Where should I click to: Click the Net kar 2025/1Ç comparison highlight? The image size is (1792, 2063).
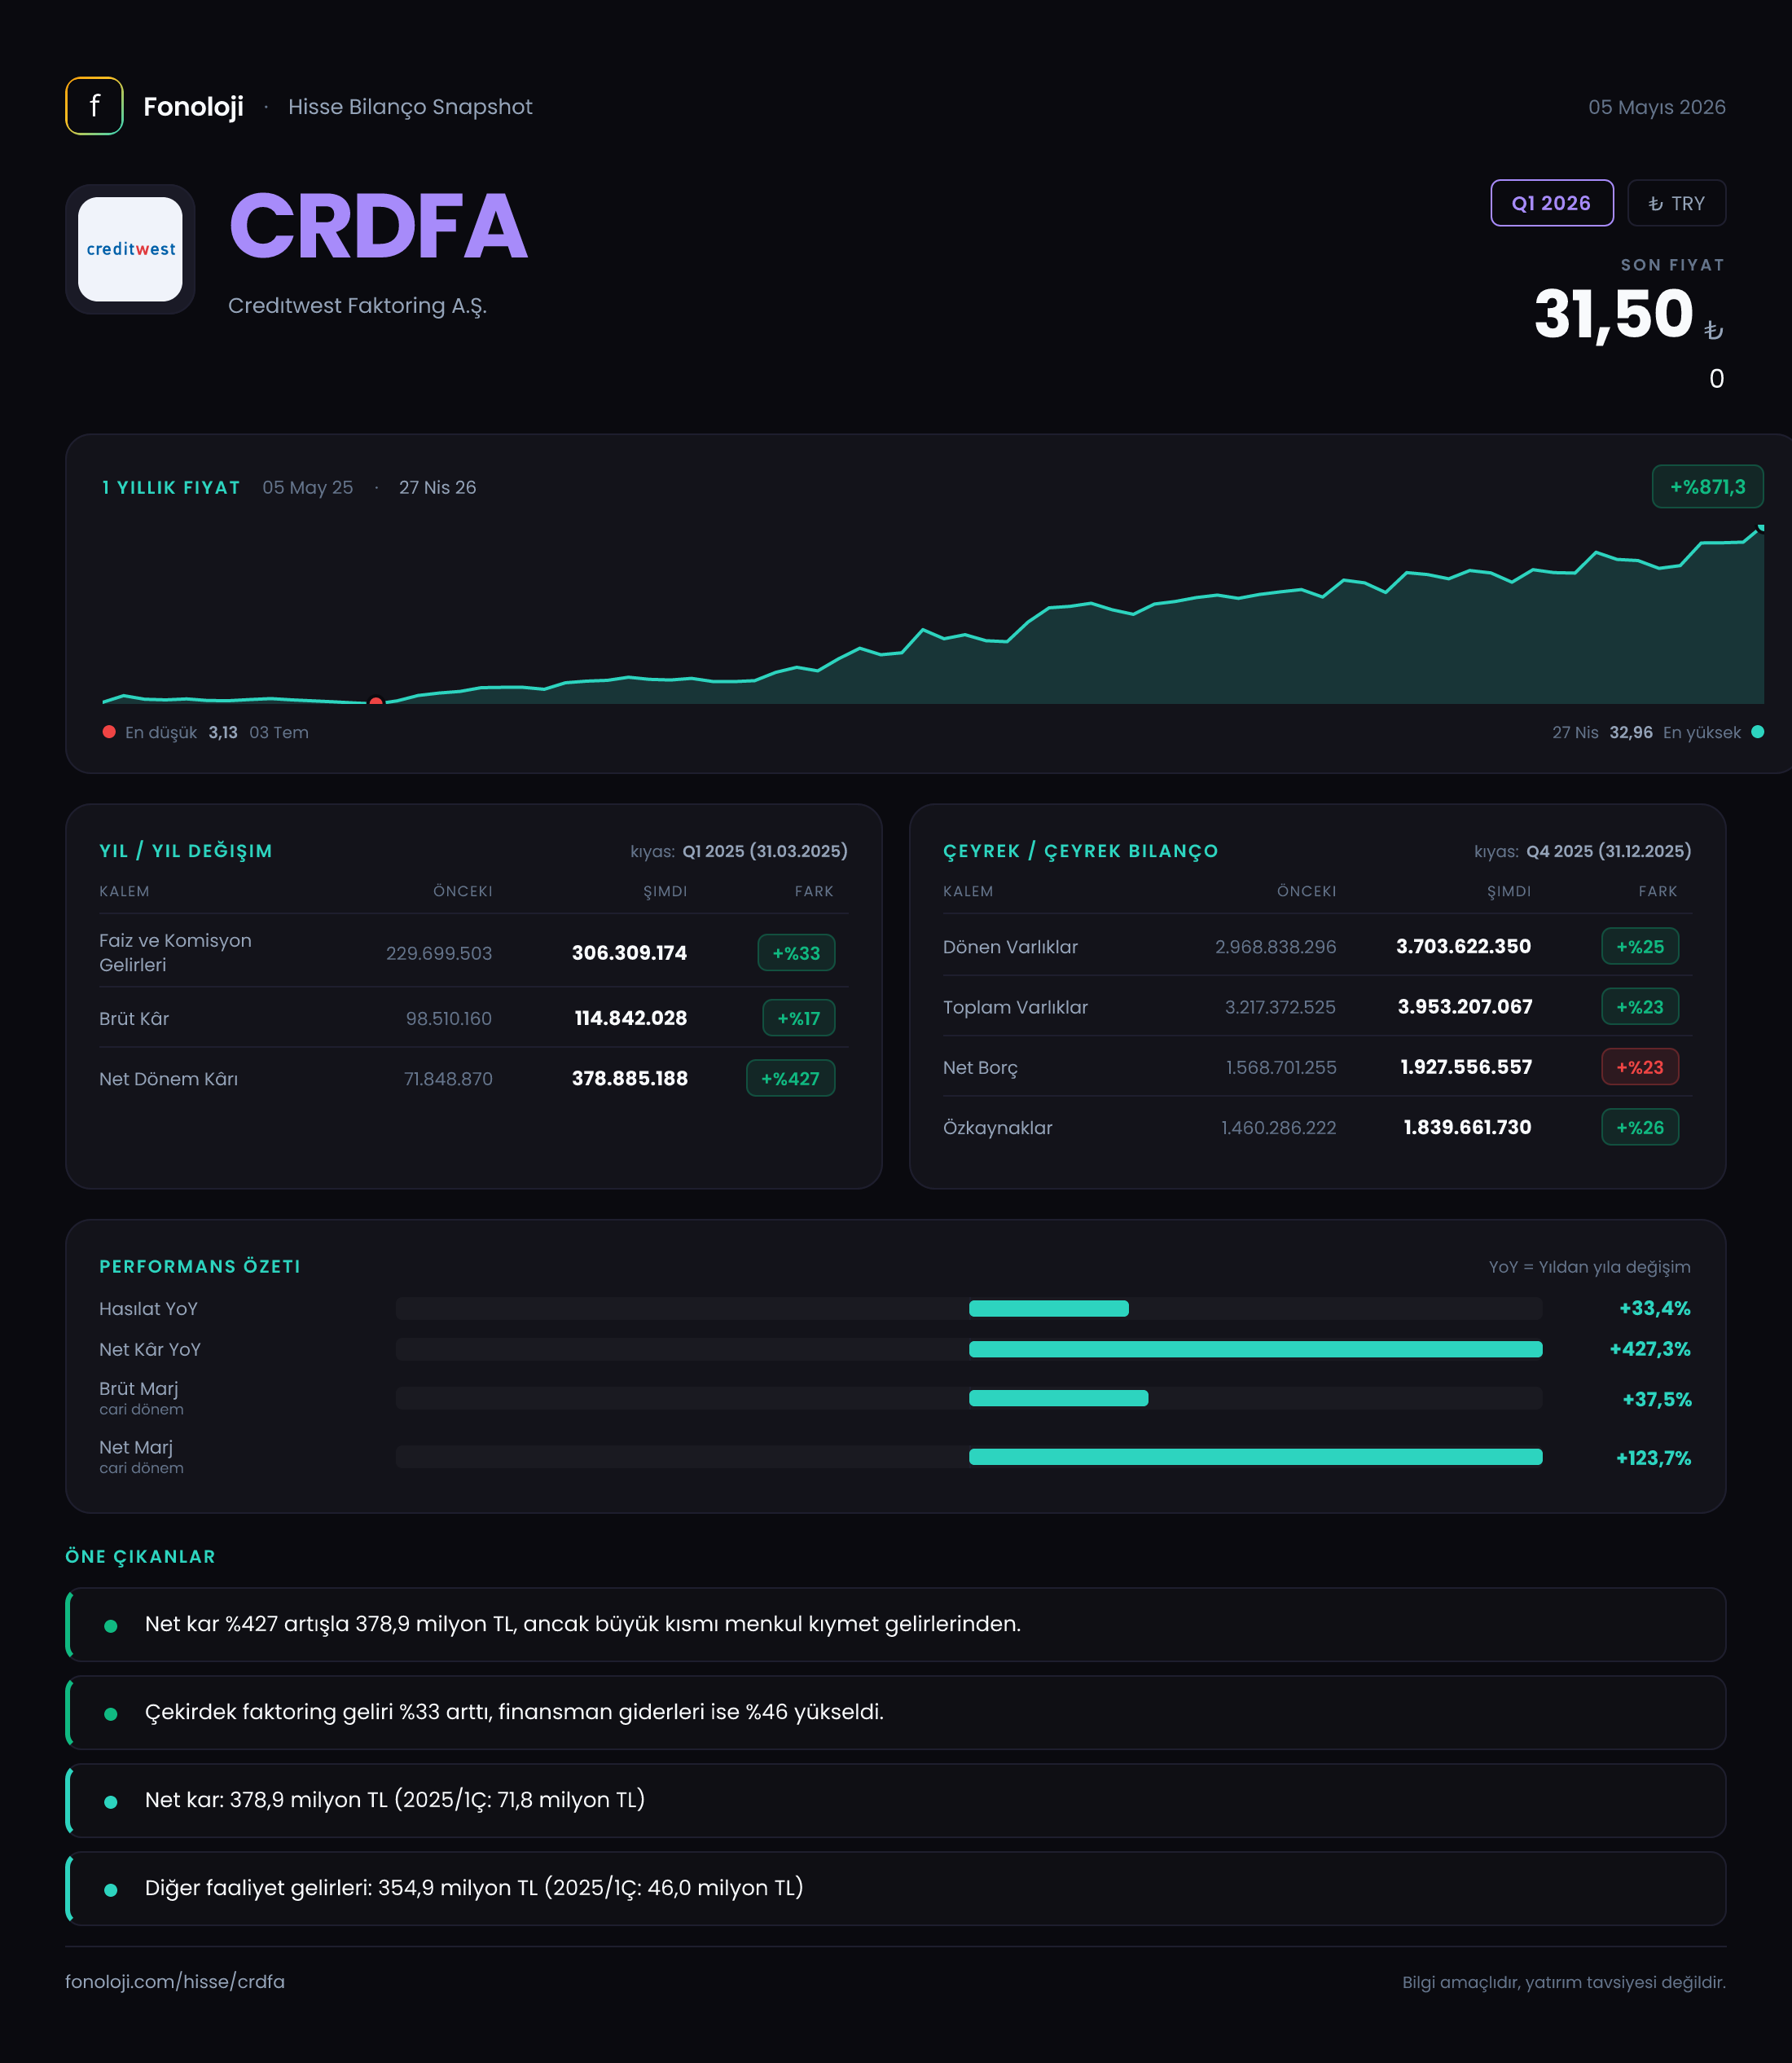click(x=895, y=1800)
